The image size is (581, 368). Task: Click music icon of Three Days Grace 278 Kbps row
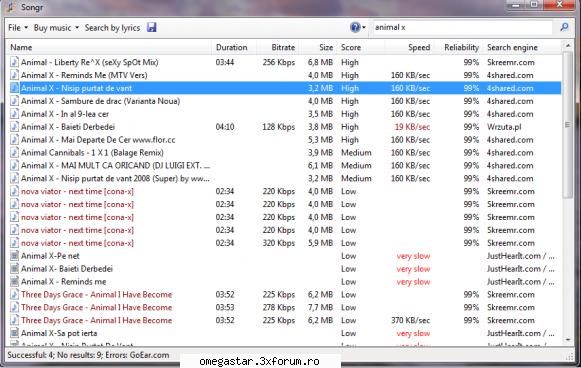pyautogui.click(x=14, y=307)
